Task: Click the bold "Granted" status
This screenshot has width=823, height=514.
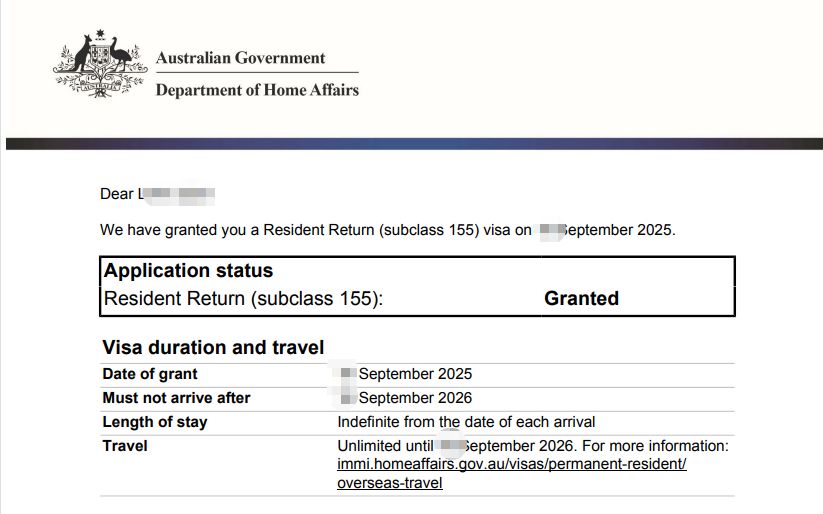Action: (x=581, y=298)
